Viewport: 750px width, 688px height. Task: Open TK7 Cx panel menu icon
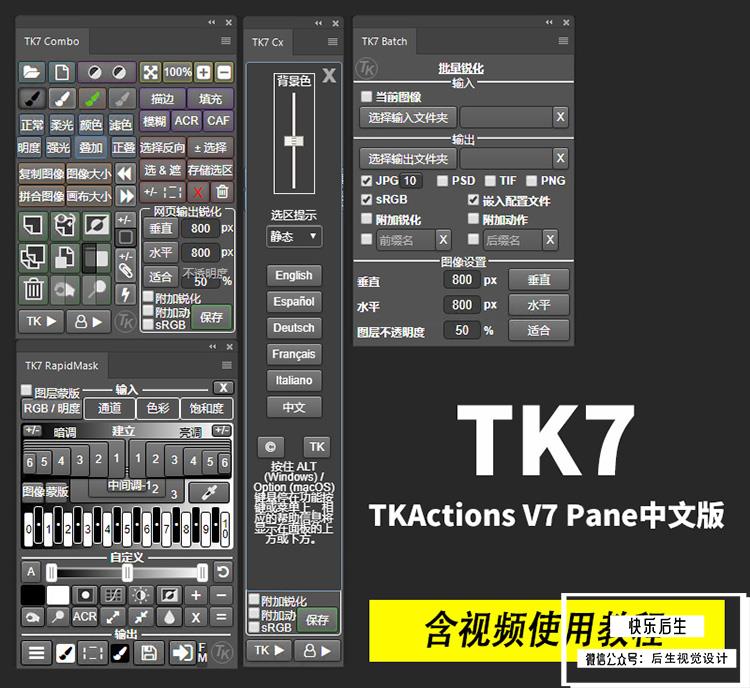point(332,42)
